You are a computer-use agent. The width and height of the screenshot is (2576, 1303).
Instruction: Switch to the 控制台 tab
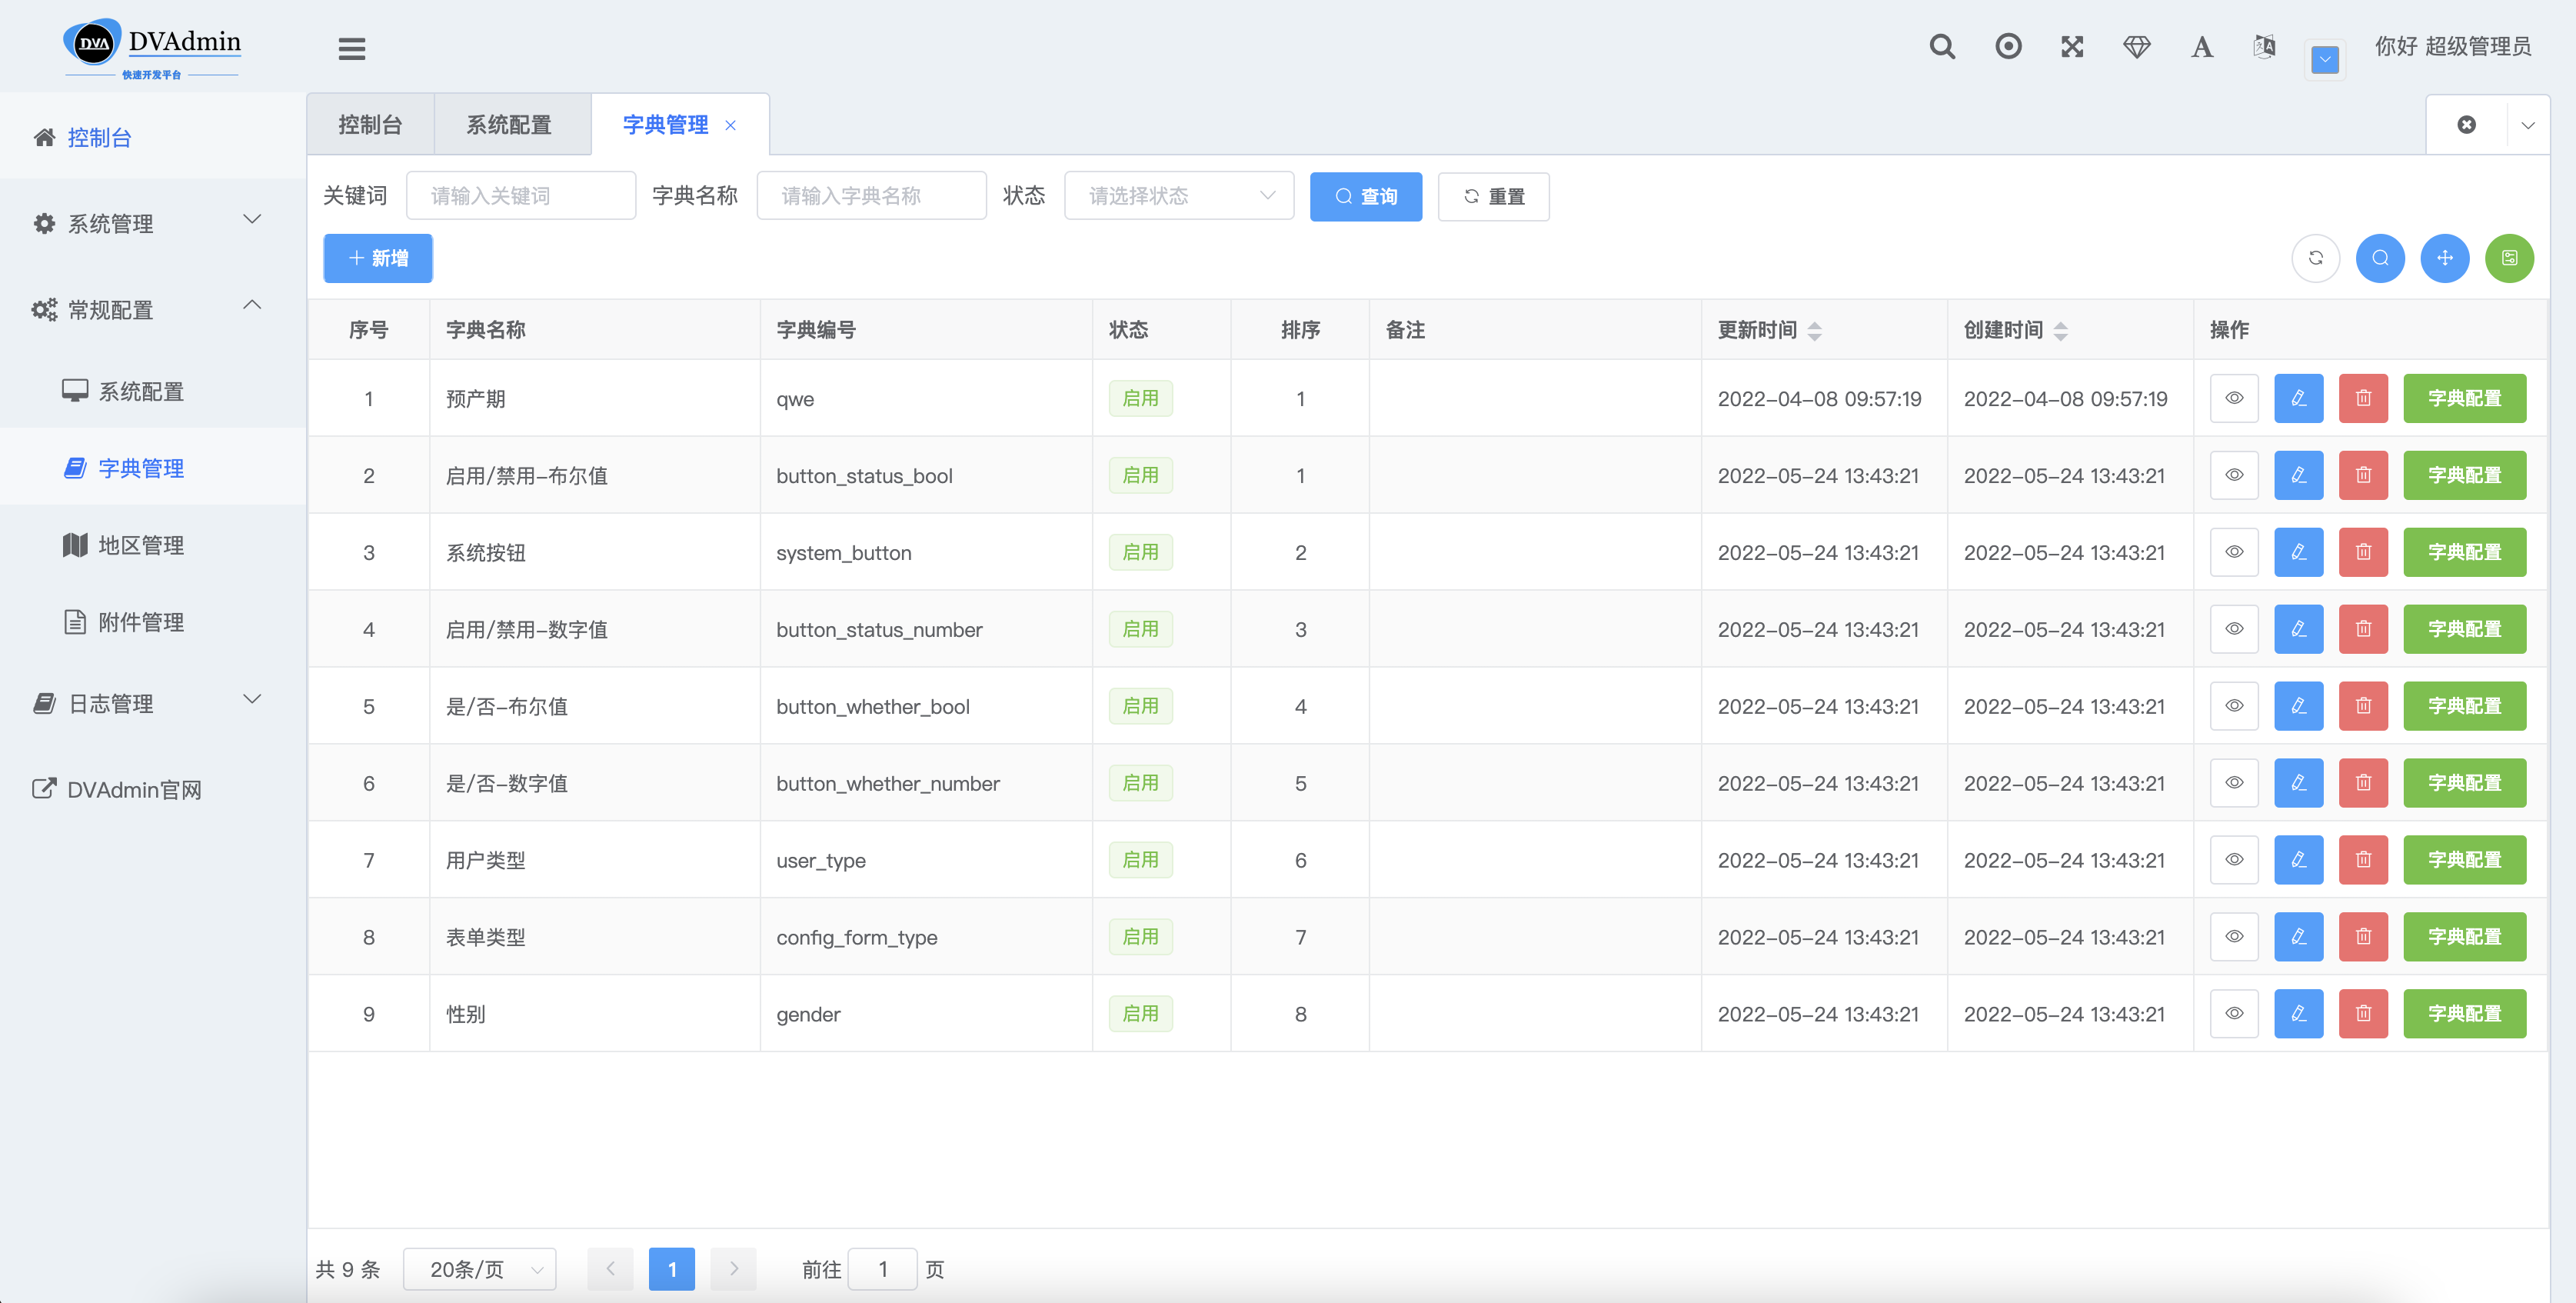click(x=370, y=125)
